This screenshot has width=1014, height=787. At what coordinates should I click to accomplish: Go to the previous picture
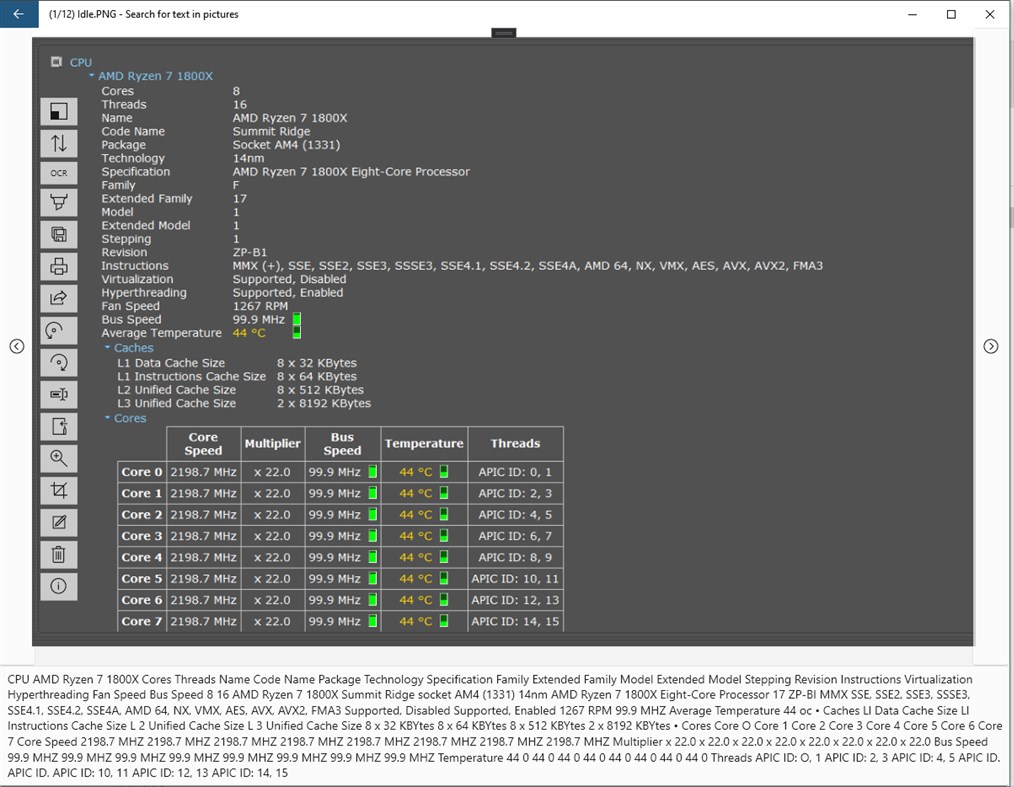pos(17,347)
